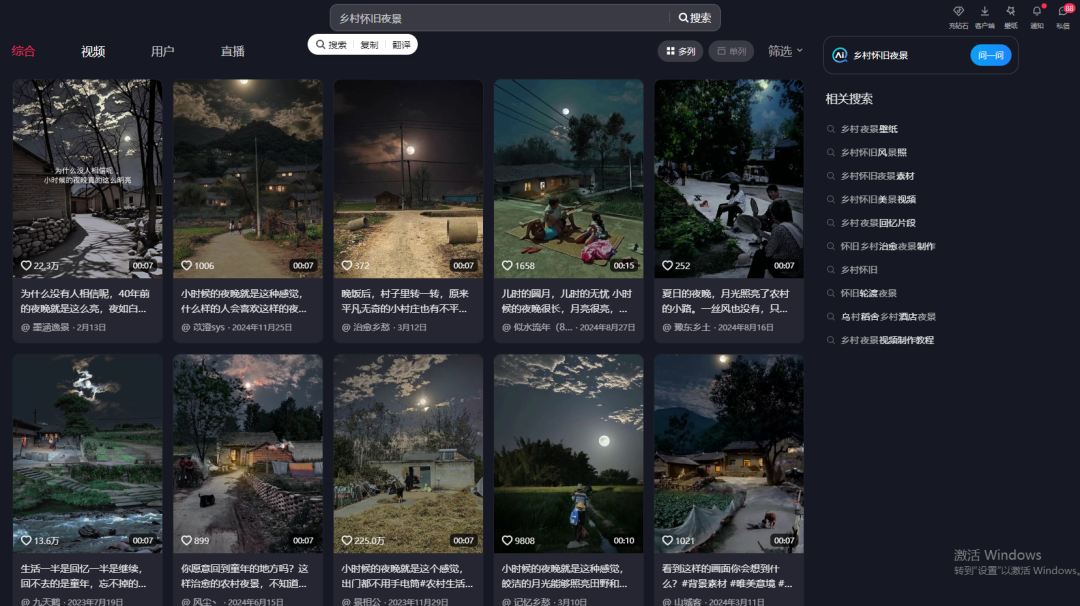Click the 问一问 AI ask button
1080x606 pixels.
pos(990,55)
